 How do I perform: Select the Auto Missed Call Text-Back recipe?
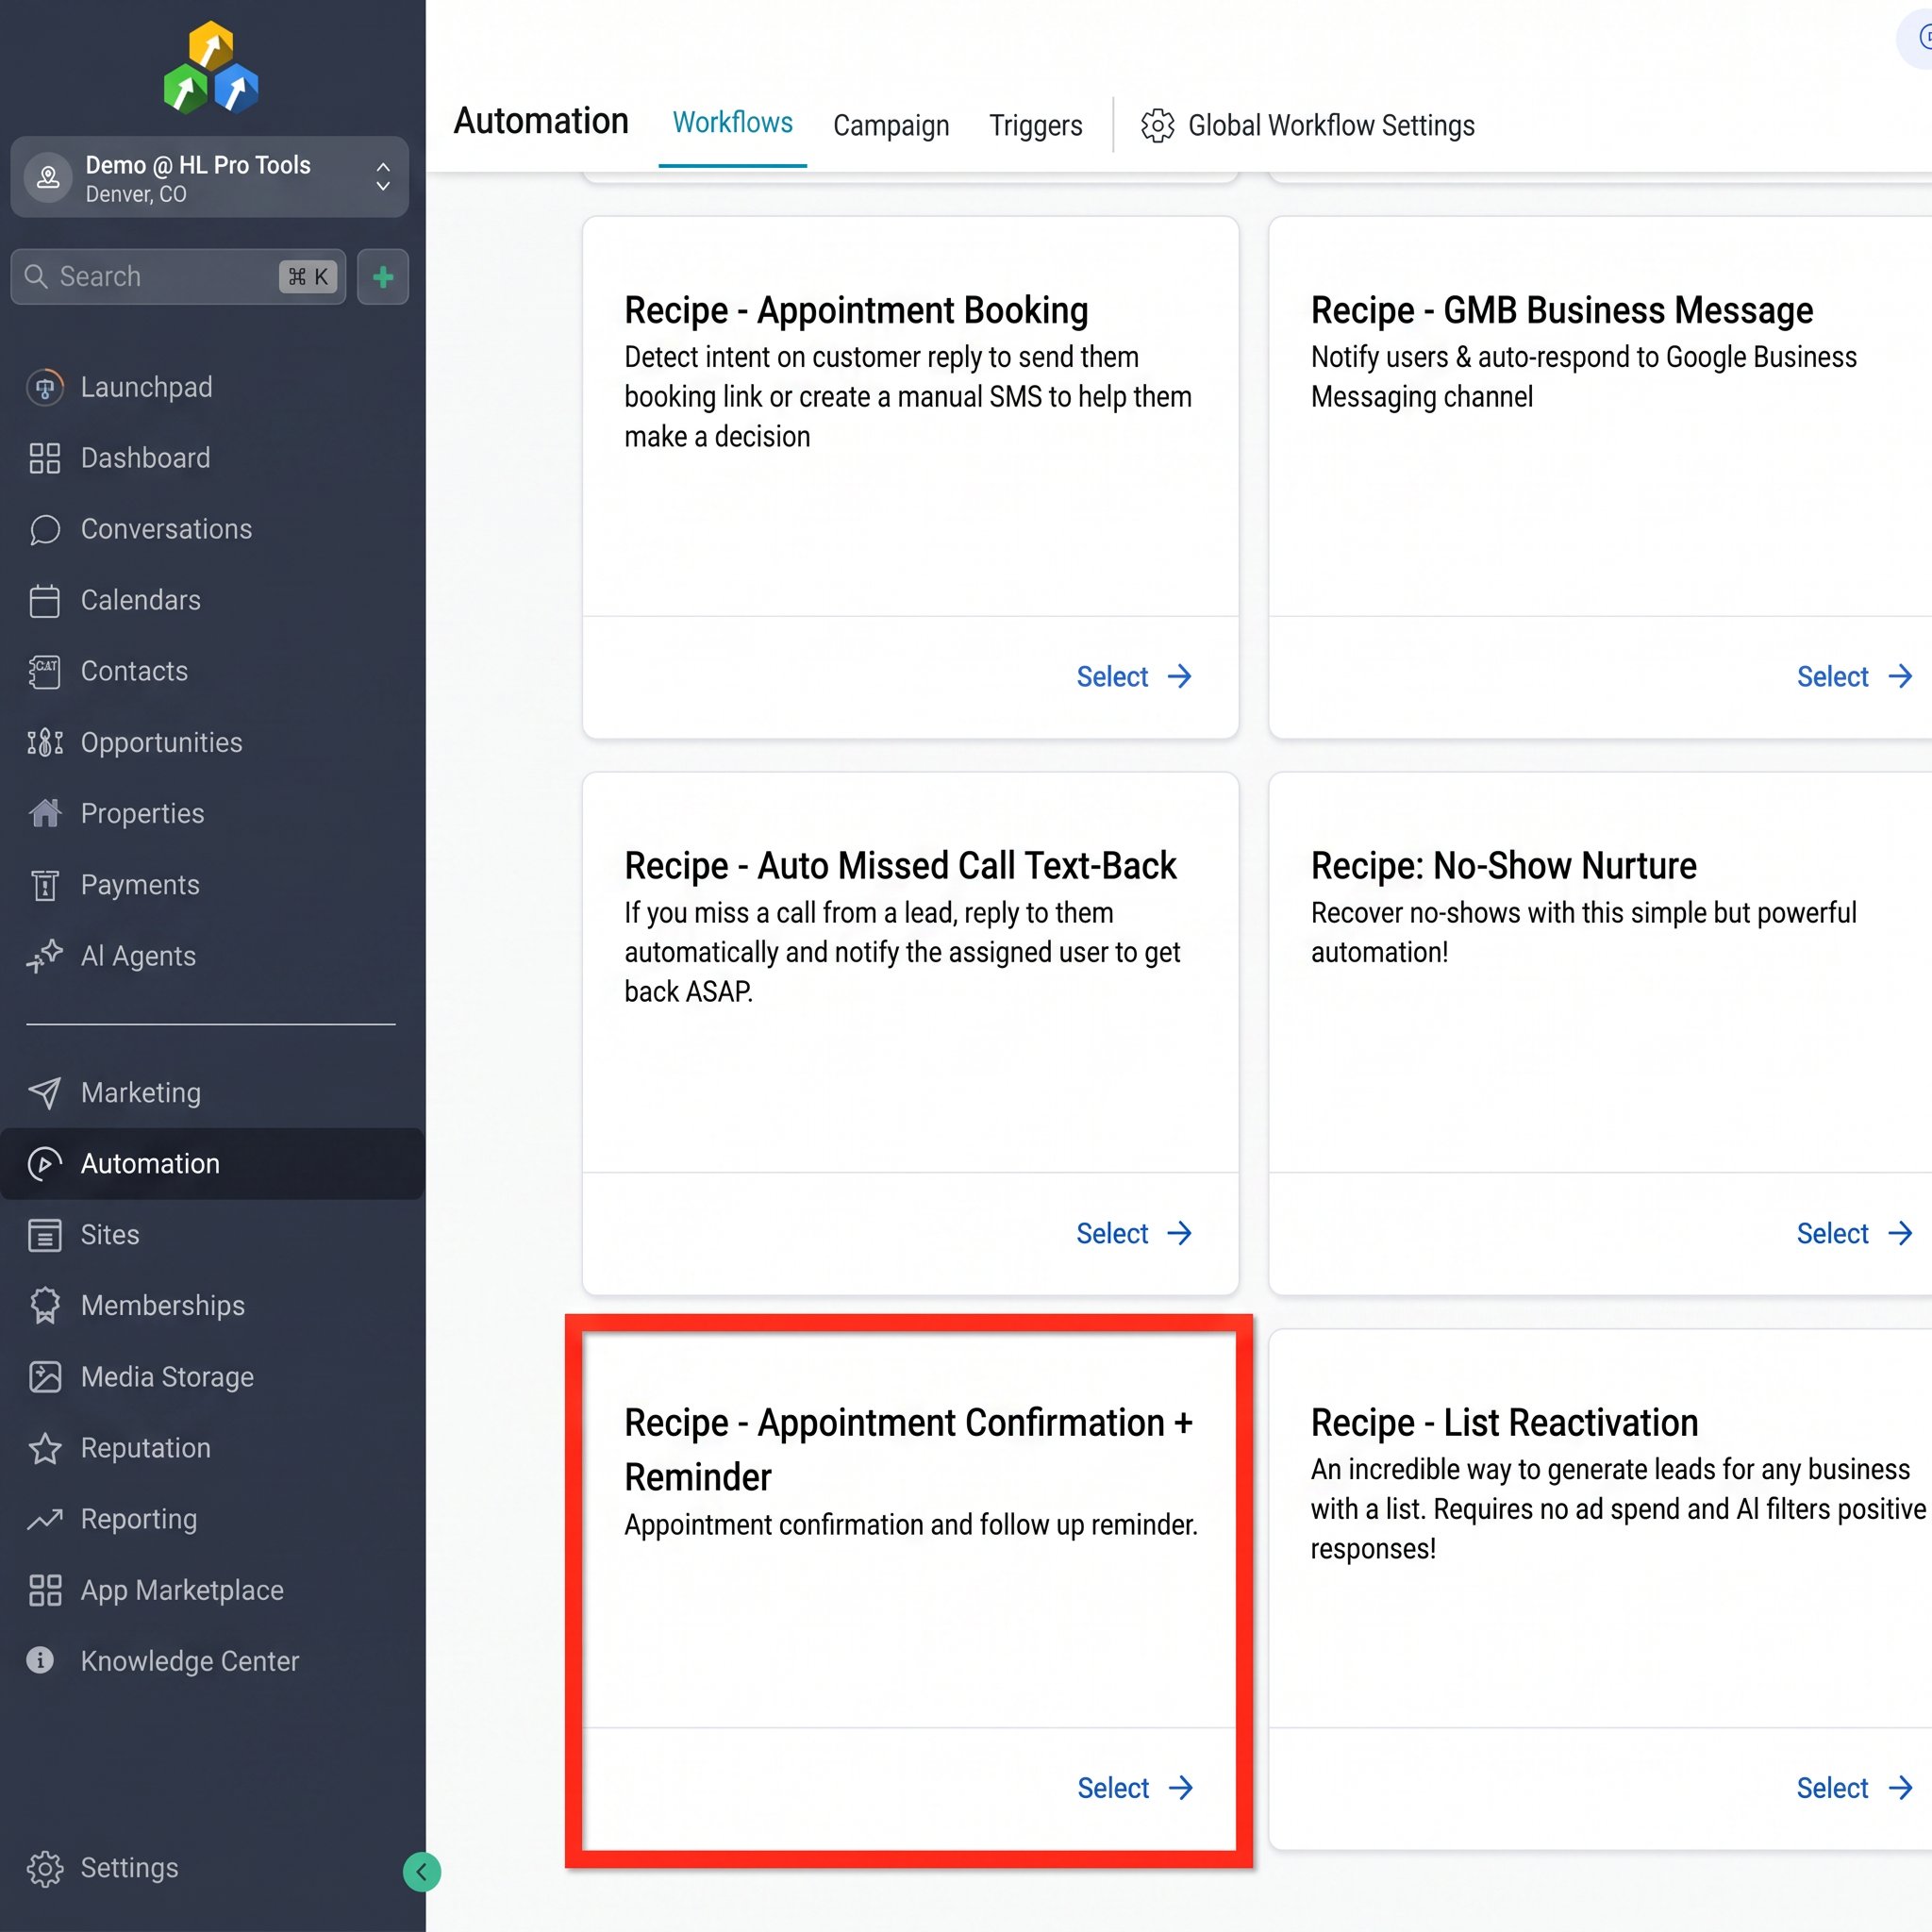point(1135,1233)
